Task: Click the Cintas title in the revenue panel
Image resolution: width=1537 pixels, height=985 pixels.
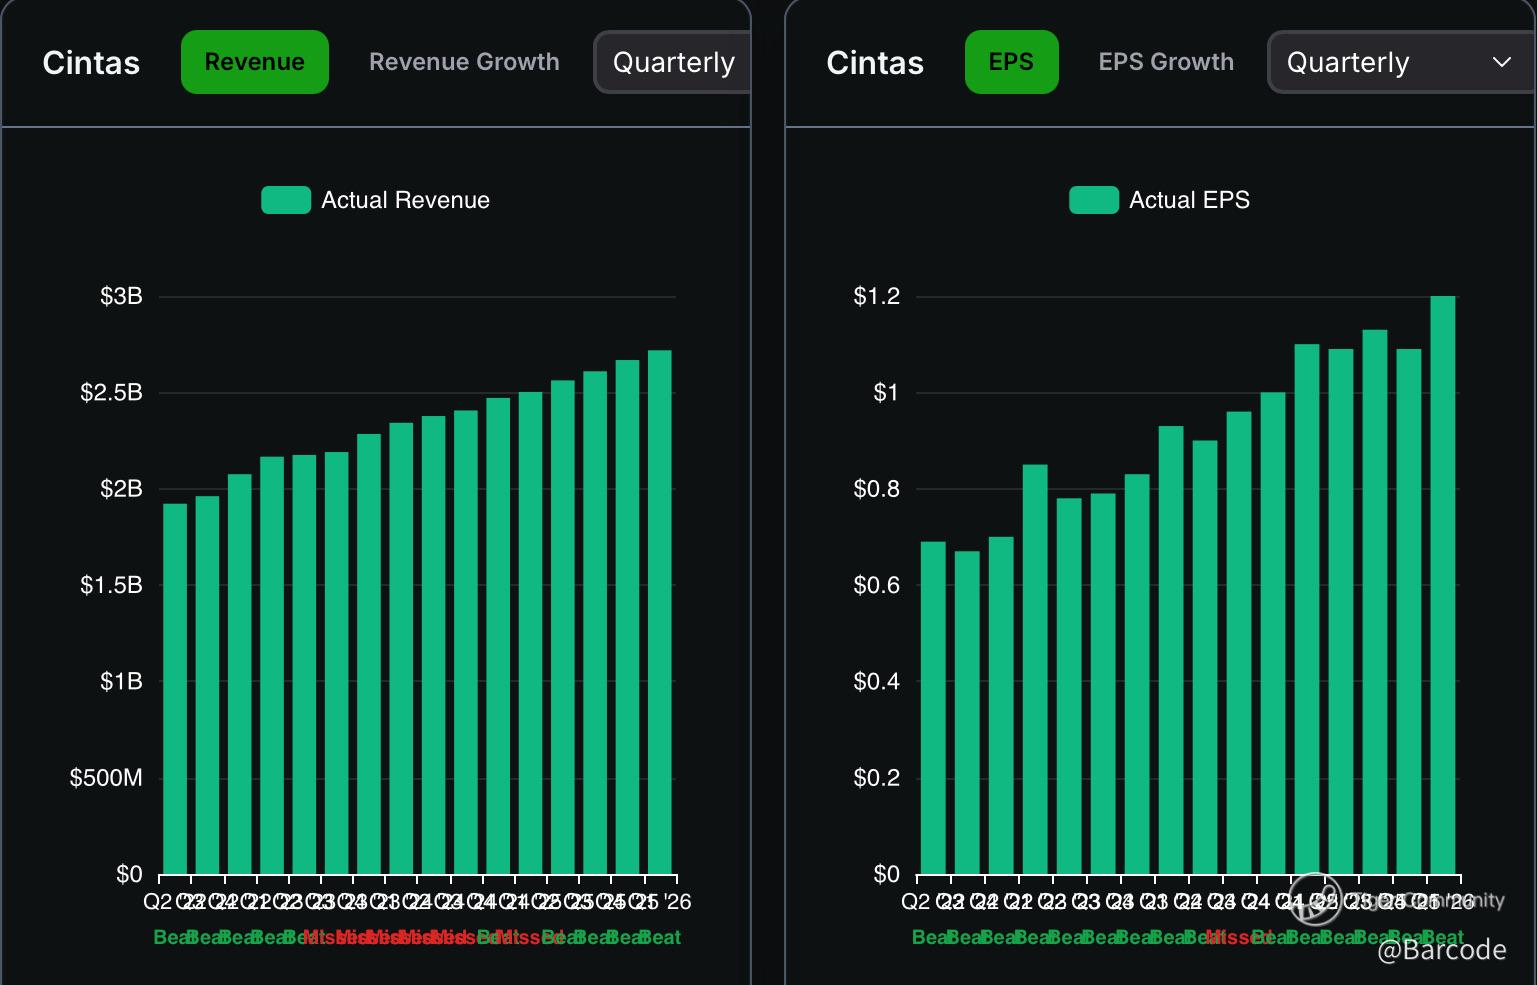Action: click(91, 63)
